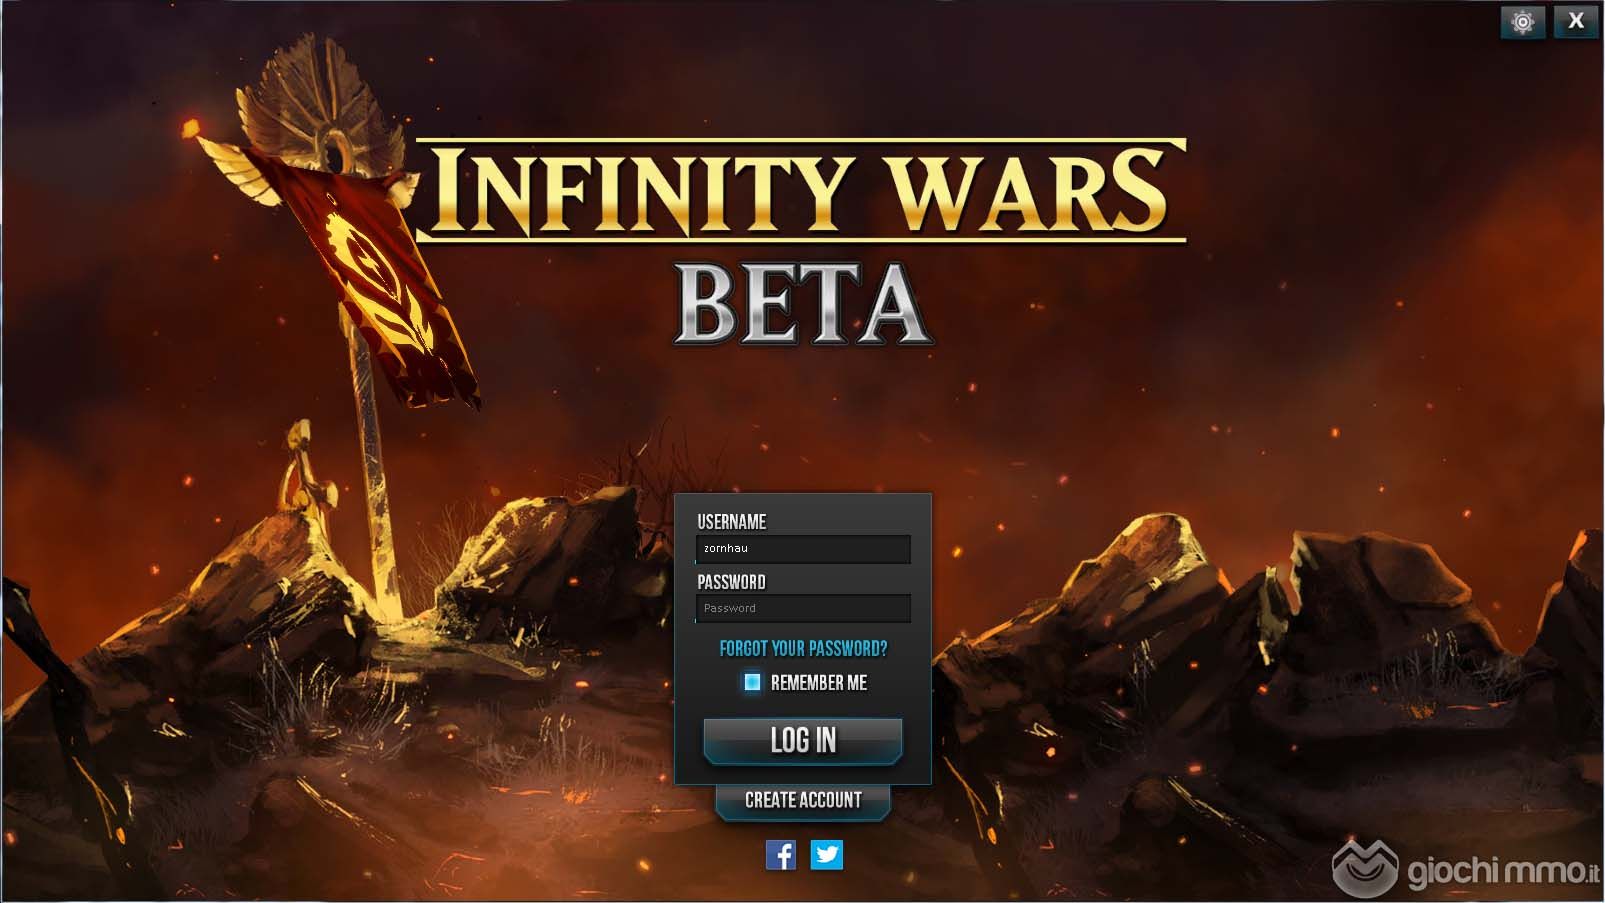Click the Log In button
This screenshot has width=1605, height=903.
(803, 741)
